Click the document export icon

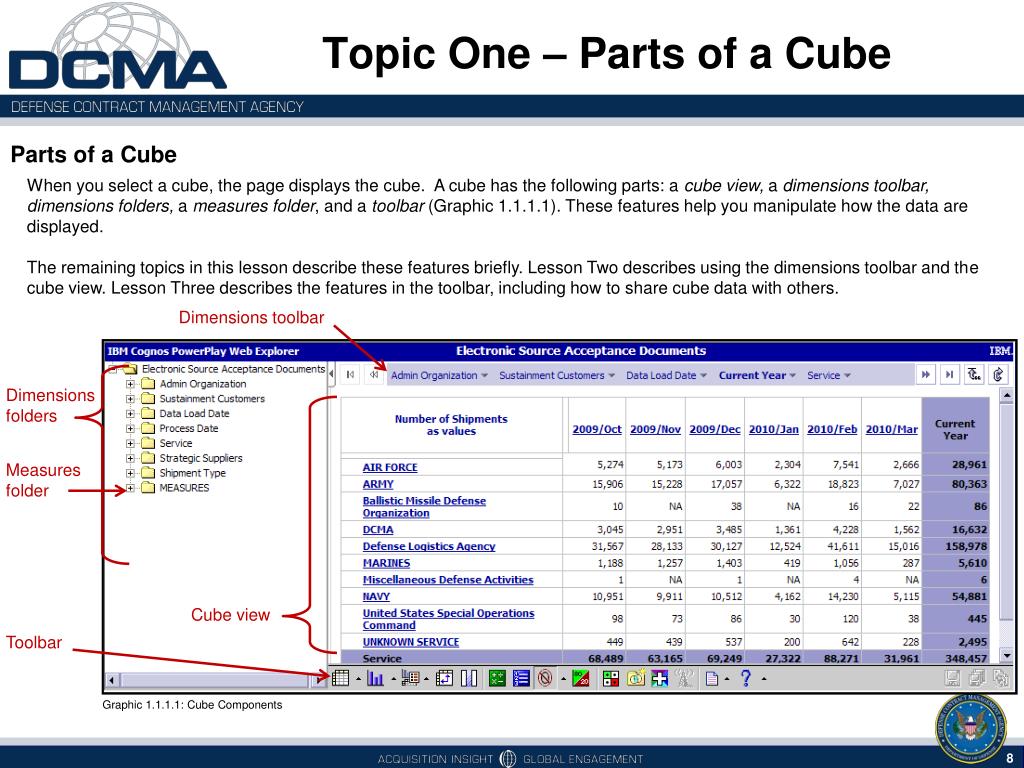click(711, 679)
